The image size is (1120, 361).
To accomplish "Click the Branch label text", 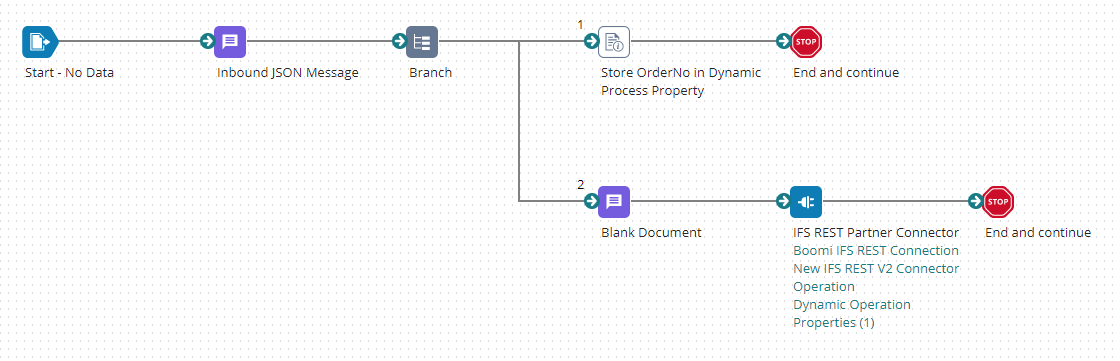I will point(431,73).
